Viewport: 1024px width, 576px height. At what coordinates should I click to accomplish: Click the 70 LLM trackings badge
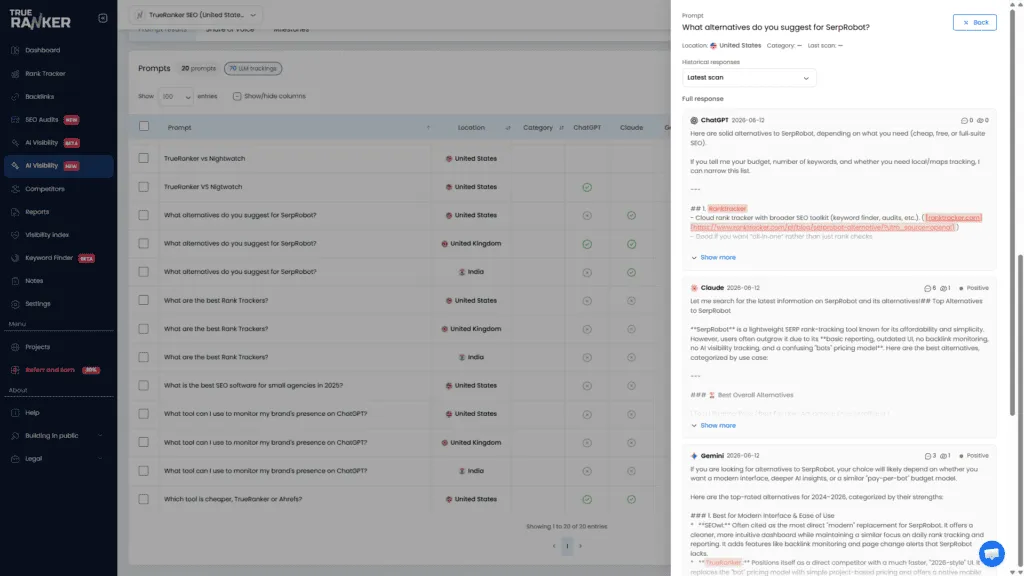pyautogui.click(x=253, y=69)
